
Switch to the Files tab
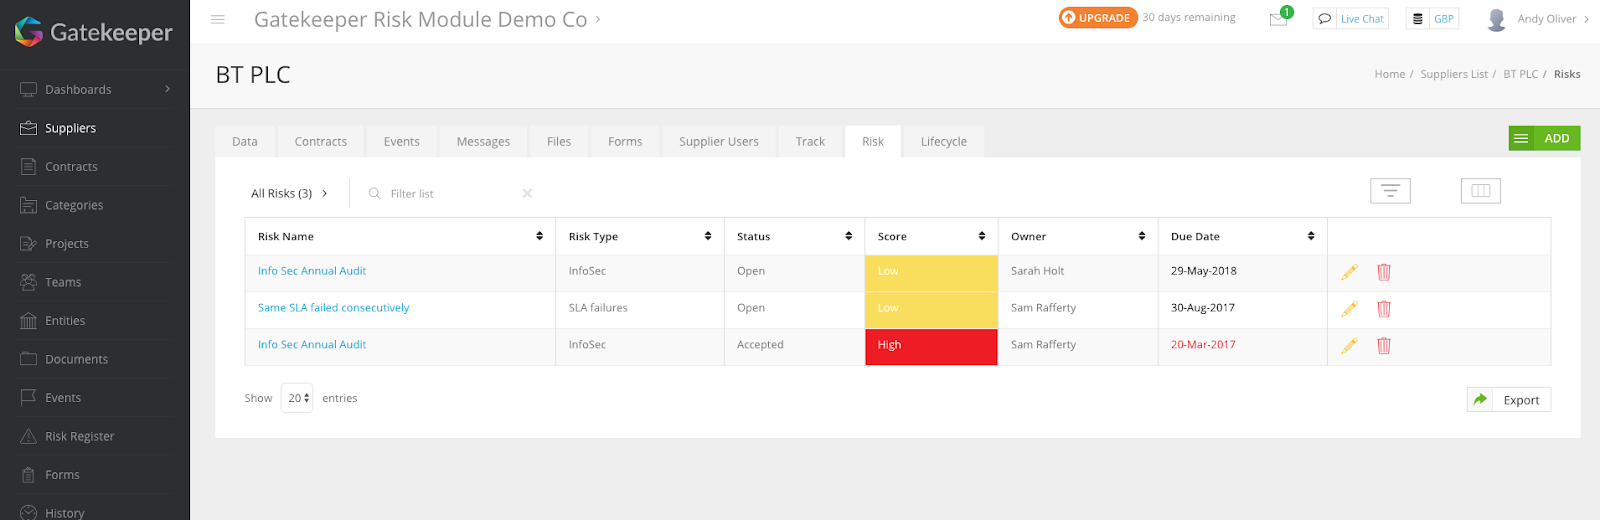(559, 141)
